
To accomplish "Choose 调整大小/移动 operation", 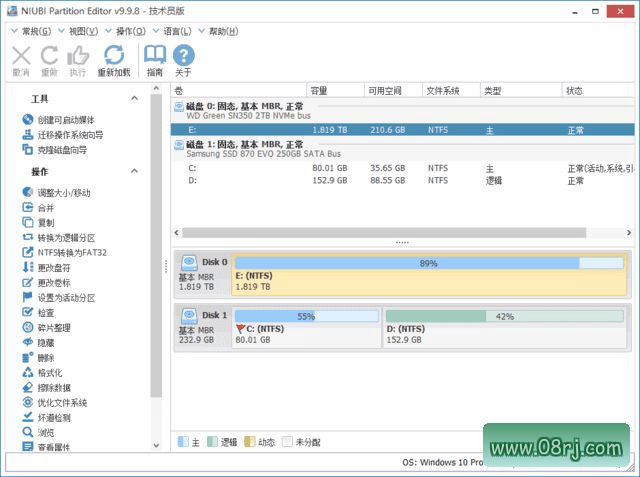I will (x=56, y=193).
